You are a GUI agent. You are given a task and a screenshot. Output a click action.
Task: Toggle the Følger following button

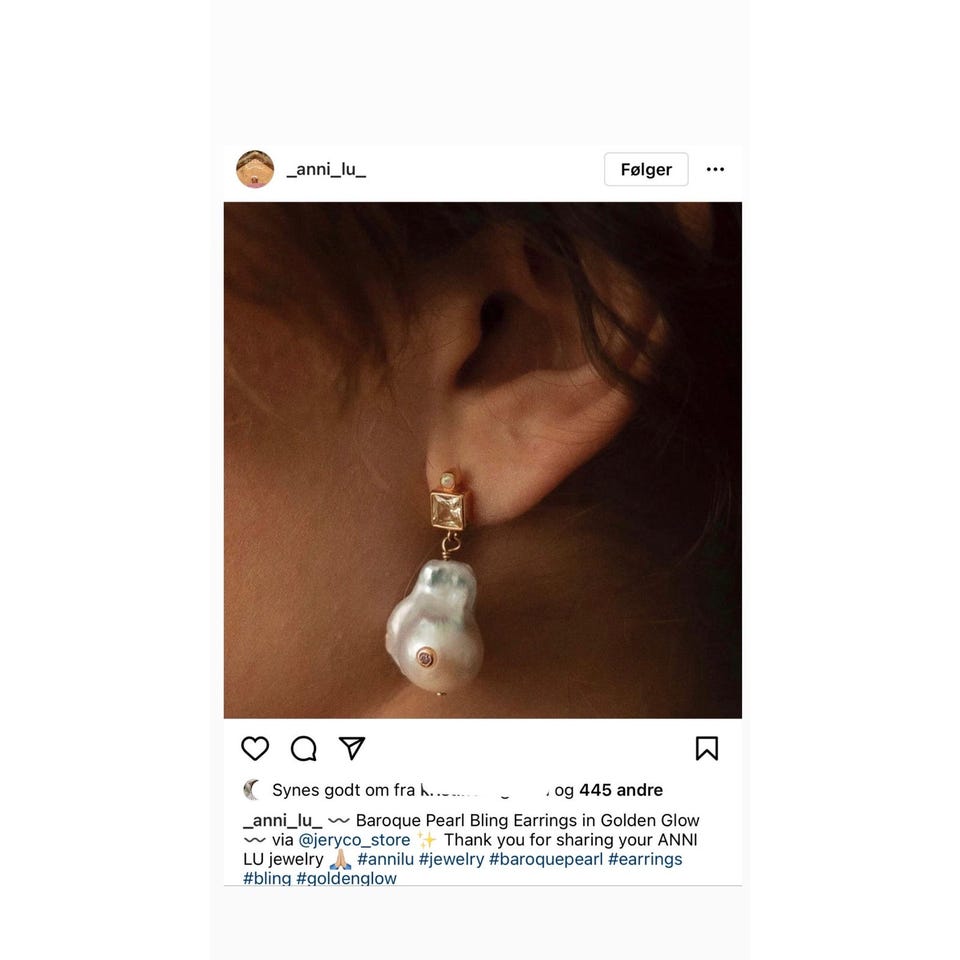click(646, 169)
